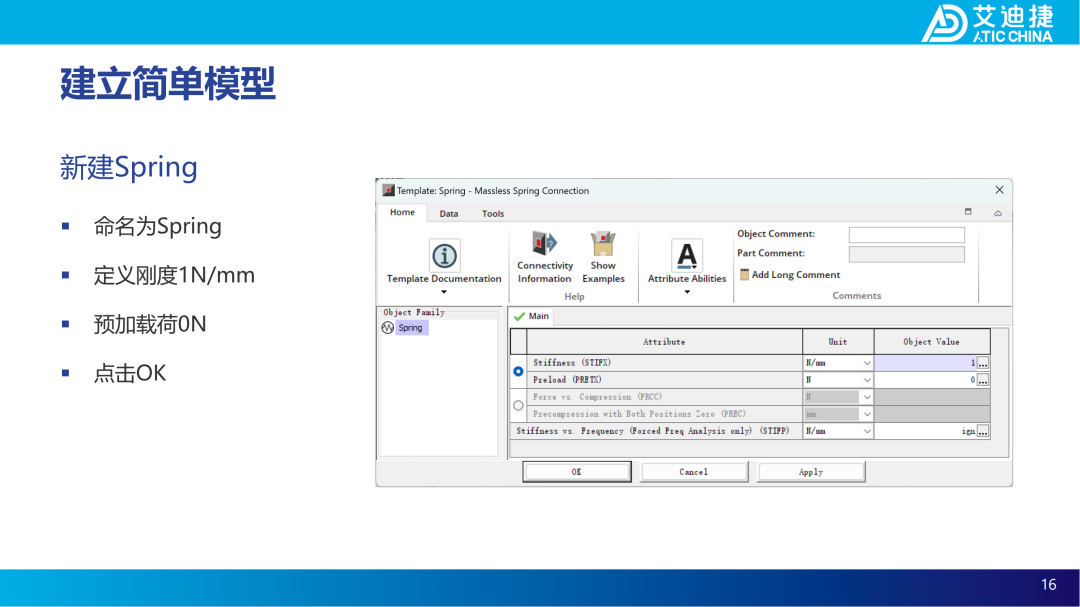Expand Precompression unit mm dropdown
The width and height of the screenshot is (1080, 607).
tap(866, 414)
